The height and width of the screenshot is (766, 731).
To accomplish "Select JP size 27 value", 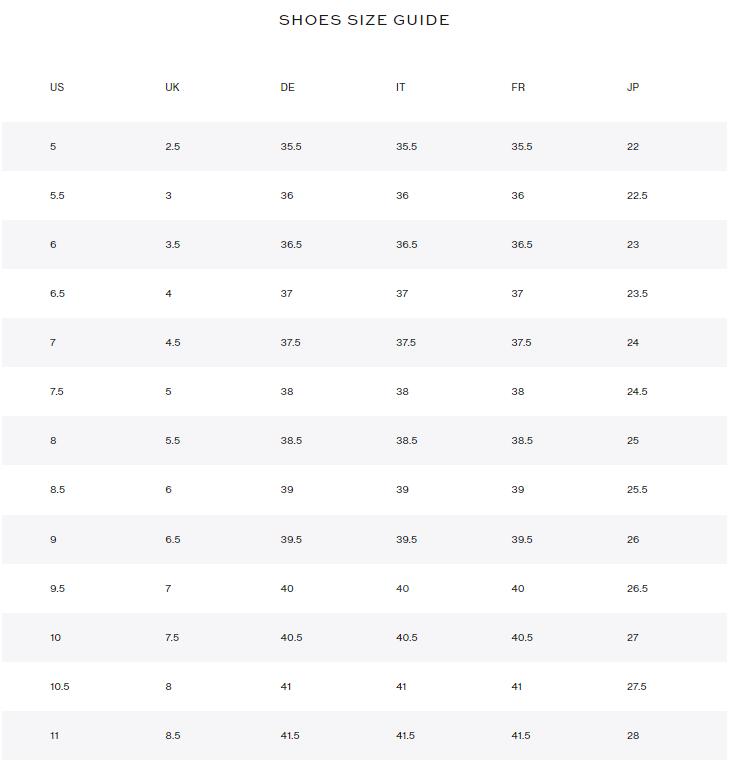I will pos(633,638).
